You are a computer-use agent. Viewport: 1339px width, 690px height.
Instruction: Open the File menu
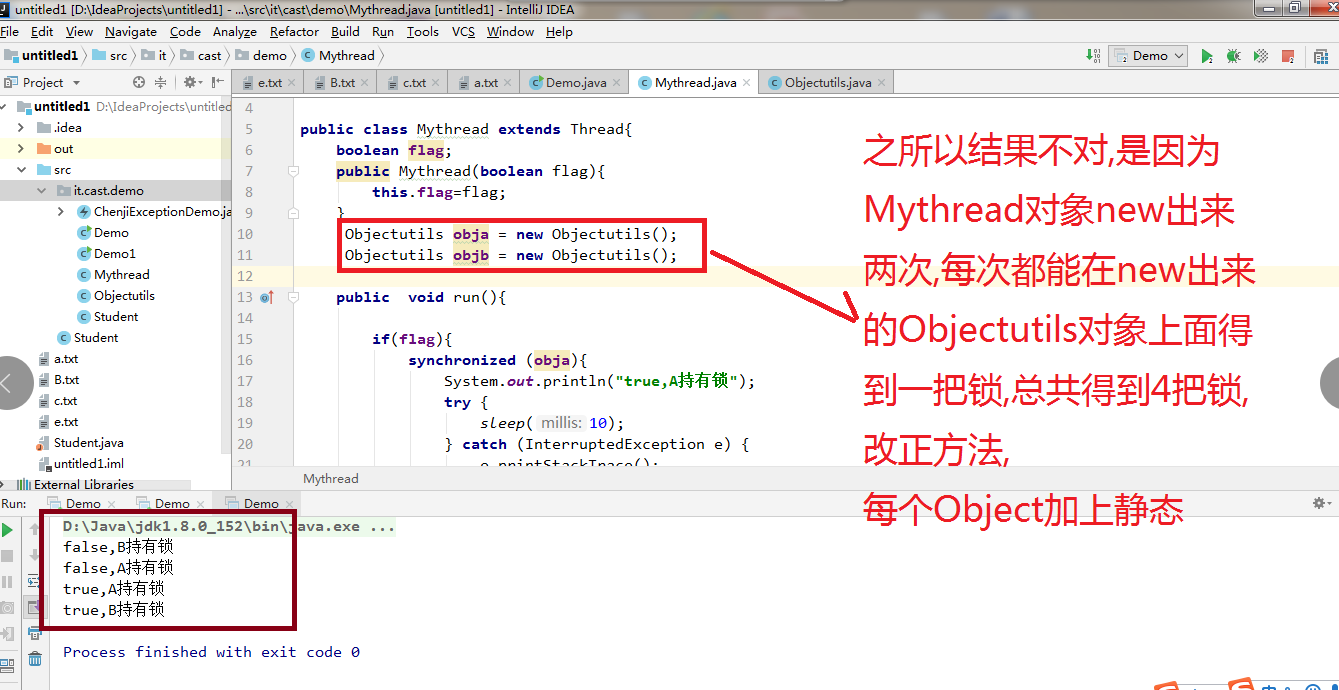9,32
